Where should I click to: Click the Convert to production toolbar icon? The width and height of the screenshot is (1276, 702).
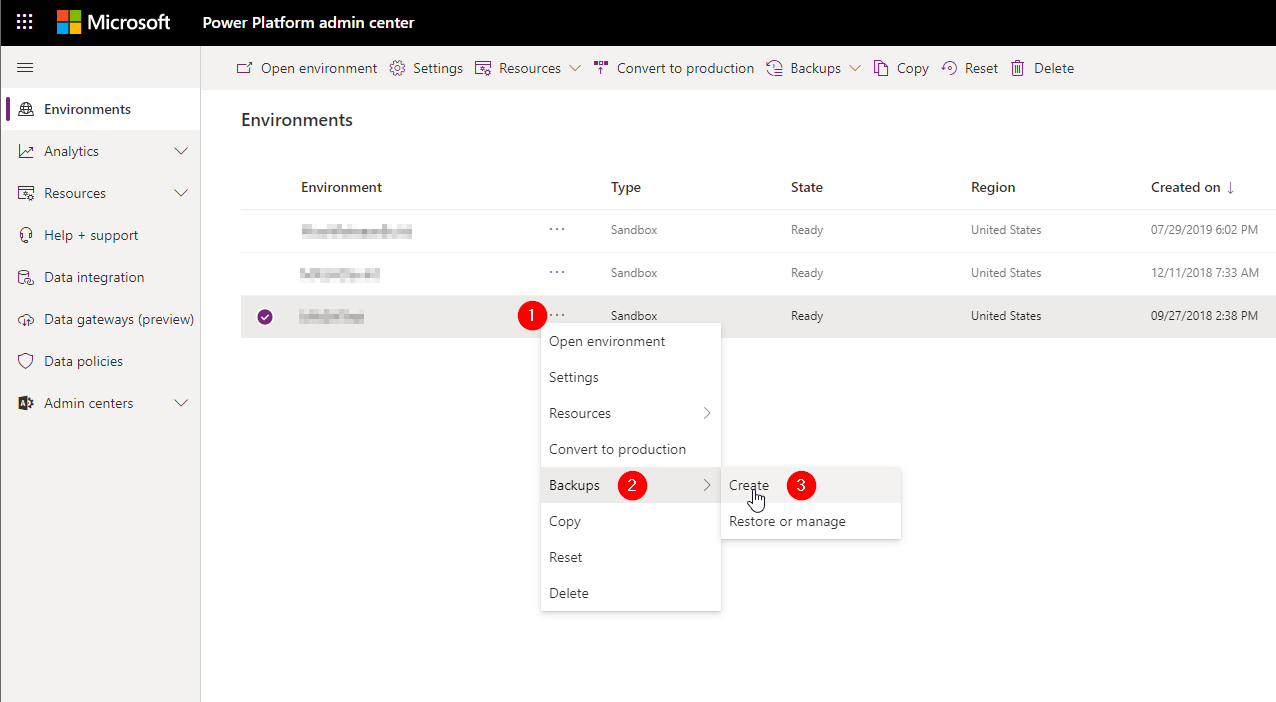click(x=601, y=68)
